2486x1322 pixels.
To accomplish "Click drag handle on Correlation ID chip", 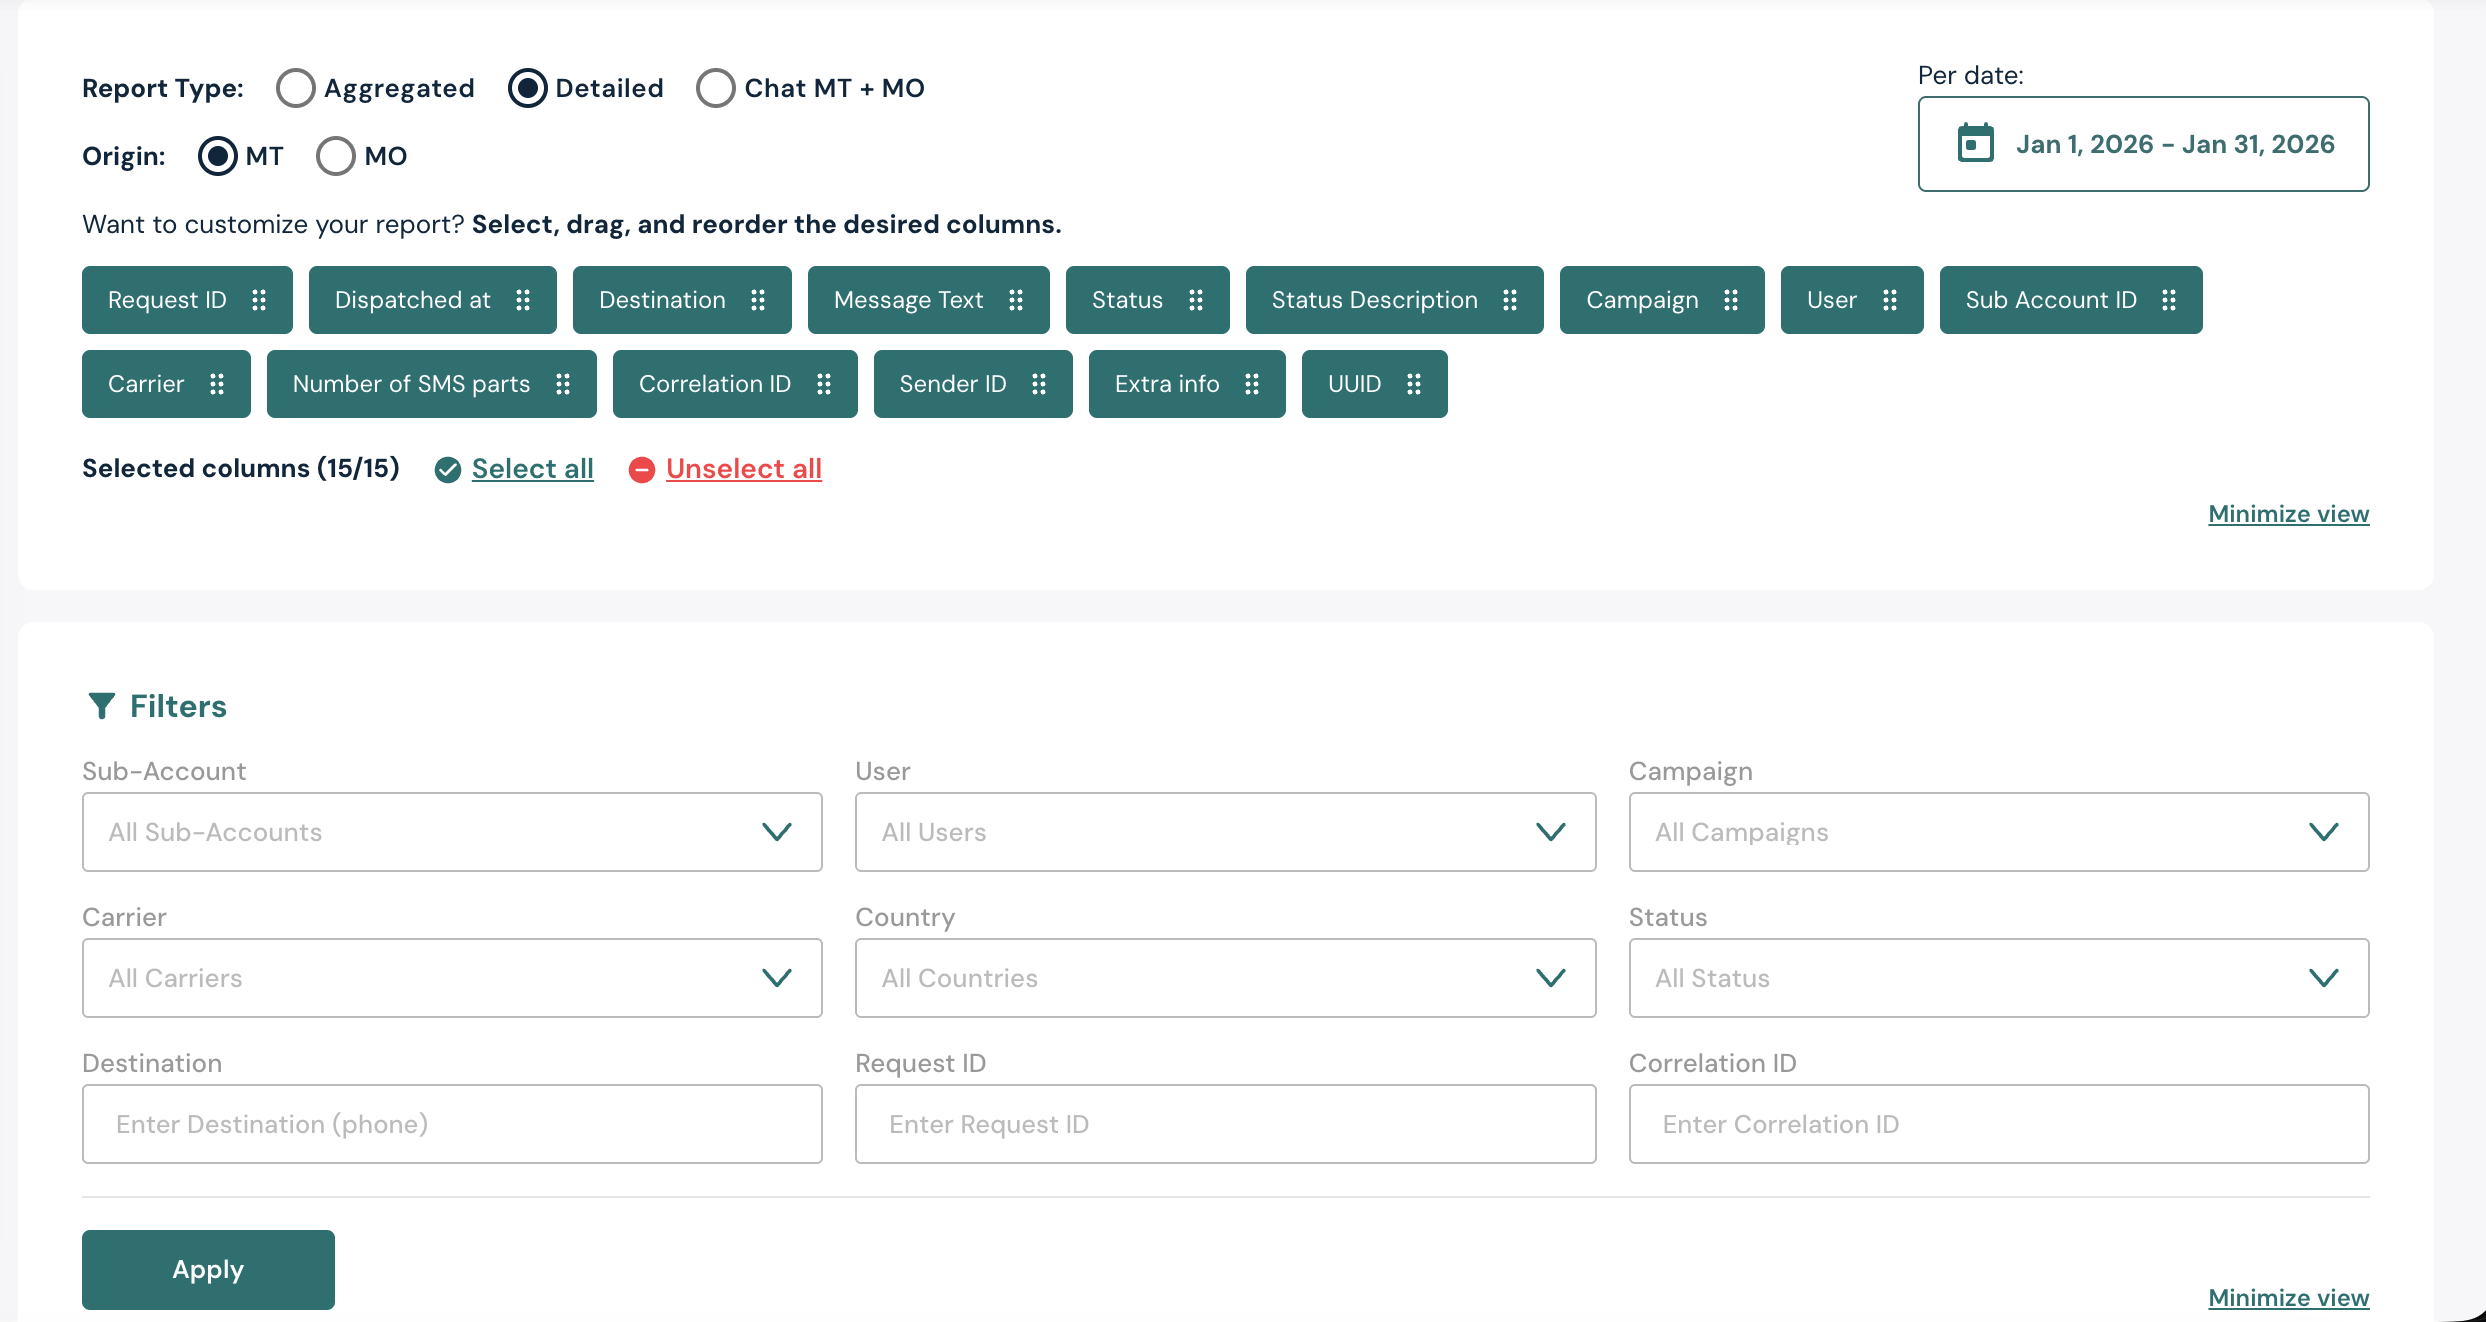I will coord(824,384).
